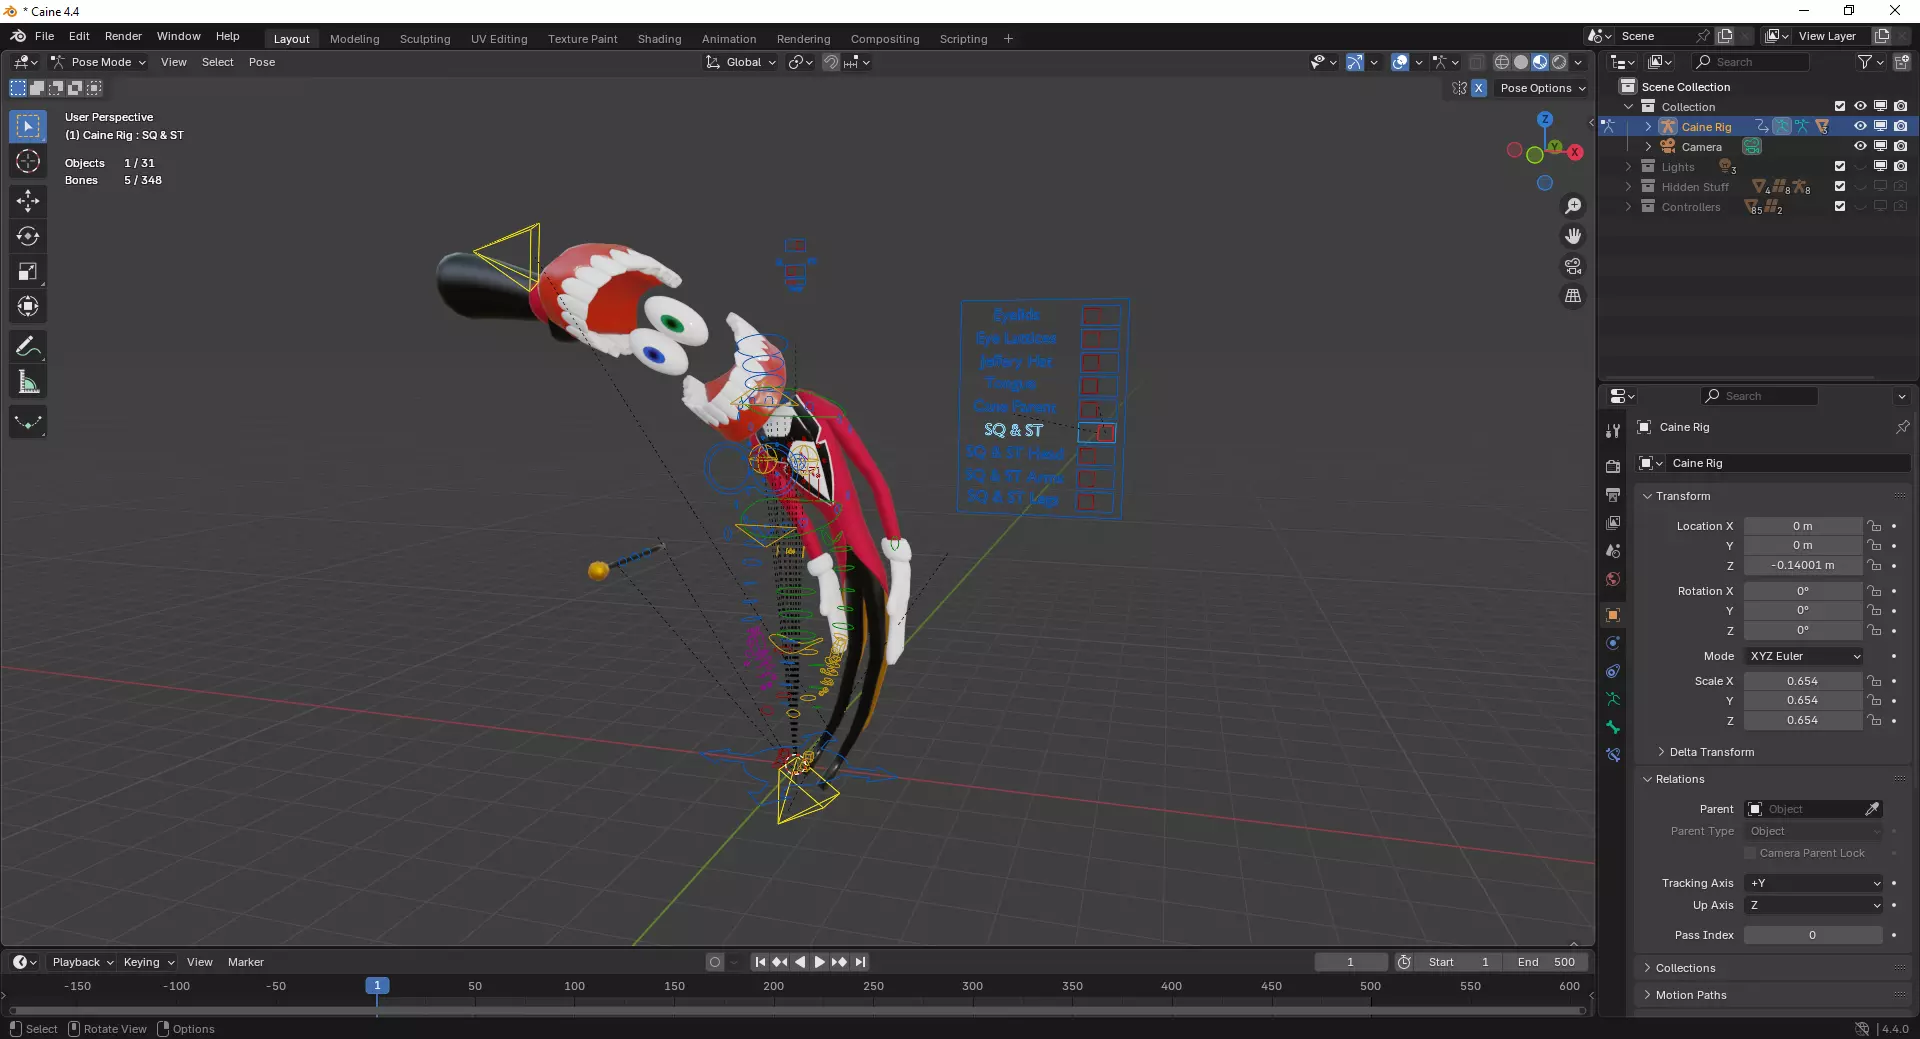Switch to the Sculpting workspace tab
Image resolution: width=1920 pixels, height=1039 pixels.
[425, 39]
